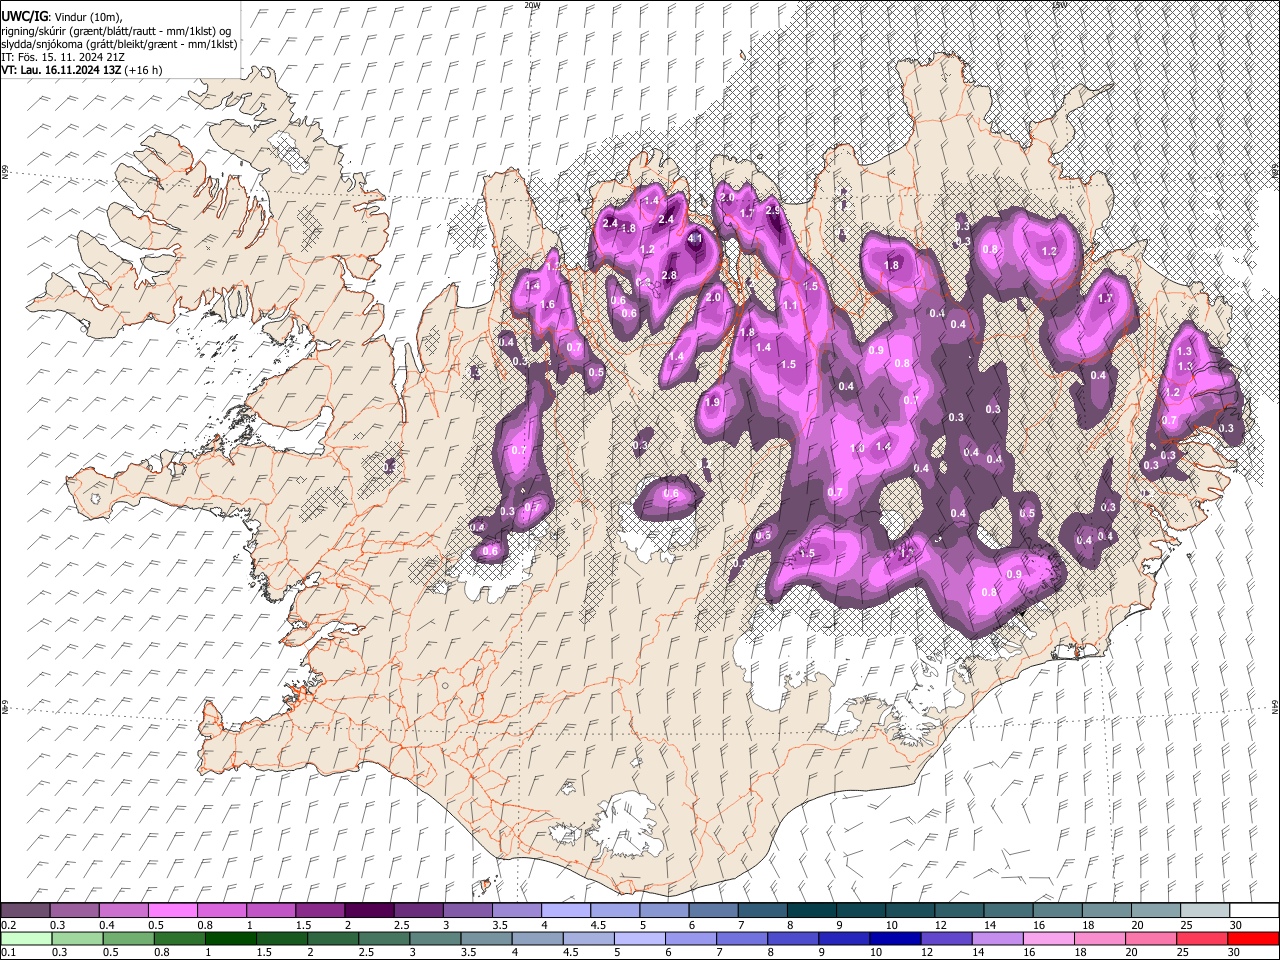
Task: Click the '0.1' label in the rain legend
Action: pos(8,953)
